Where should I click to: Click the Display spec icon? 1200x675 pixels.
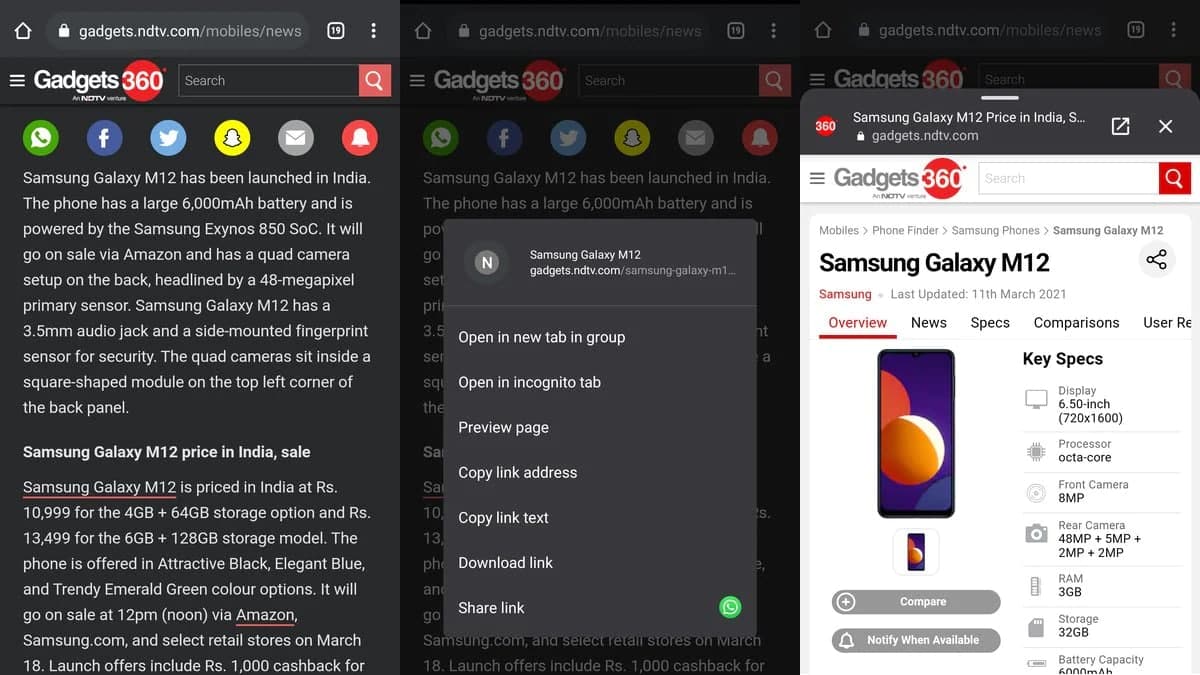[1036, 400]
